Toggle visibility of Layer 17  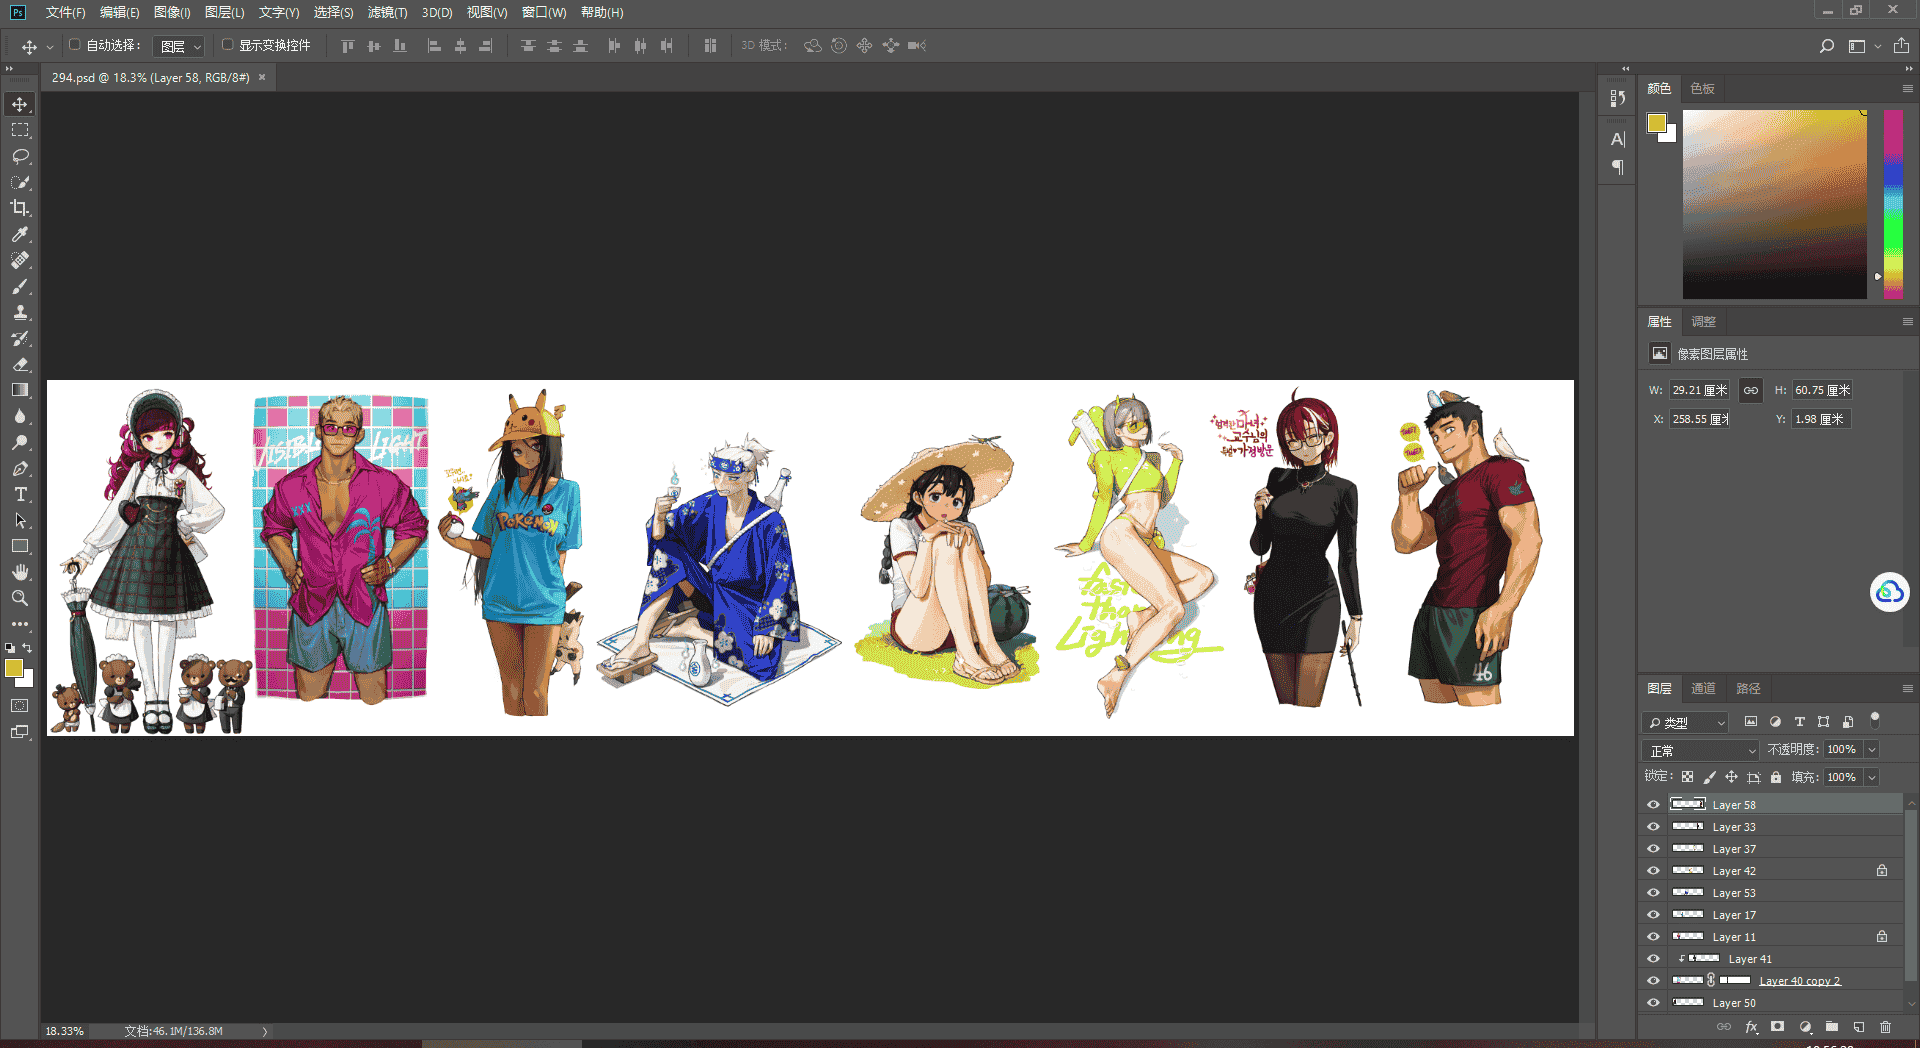pos(1653,915)
